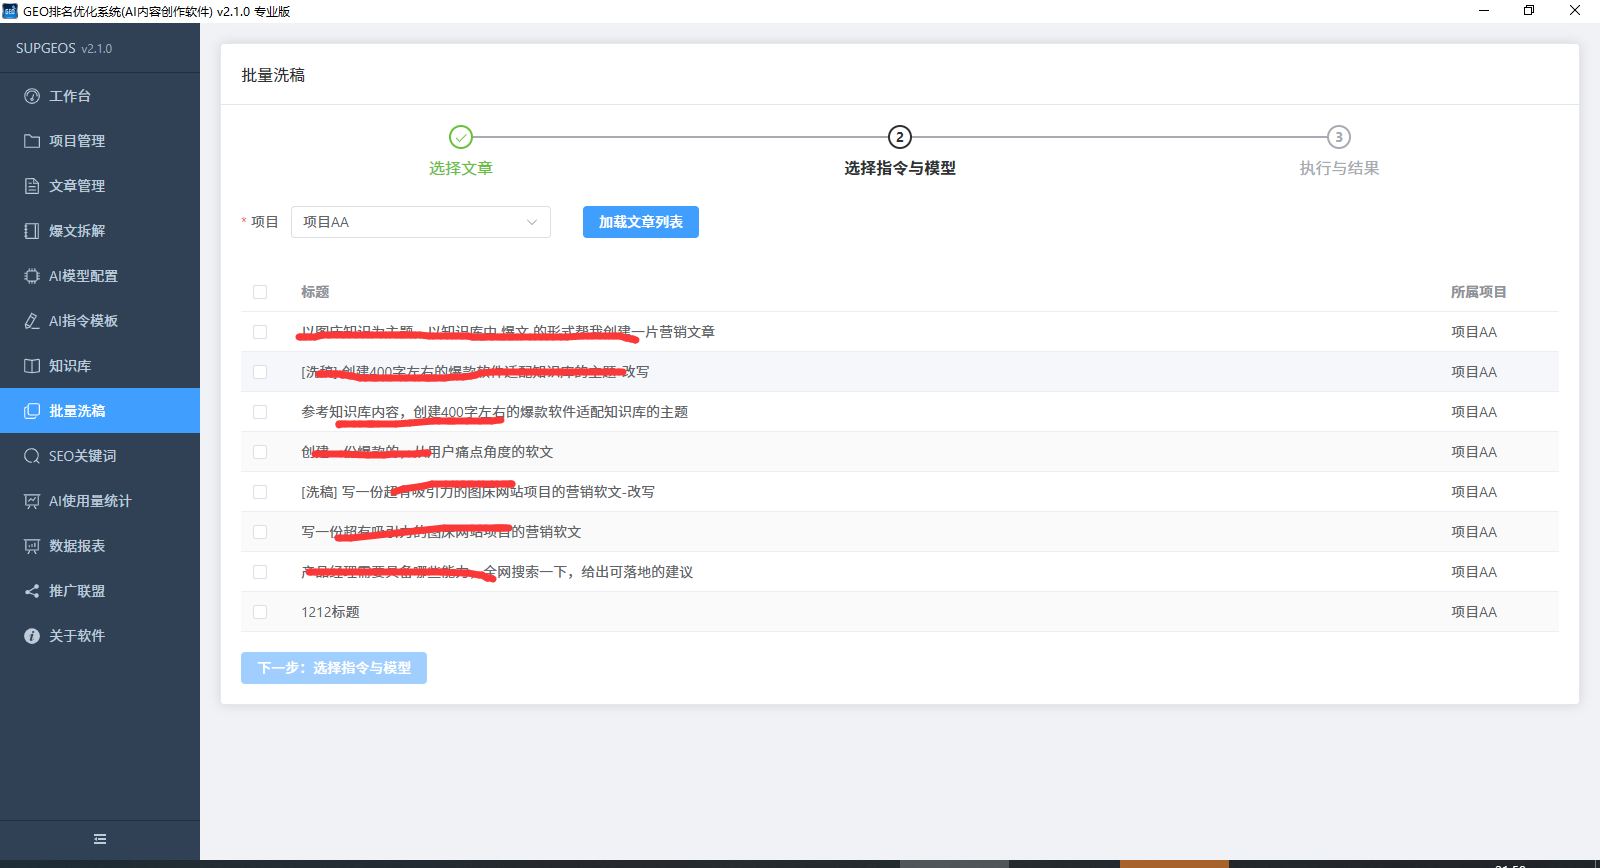
Task: Click the 批量洗稿 page heading
Action: [273, 75]
